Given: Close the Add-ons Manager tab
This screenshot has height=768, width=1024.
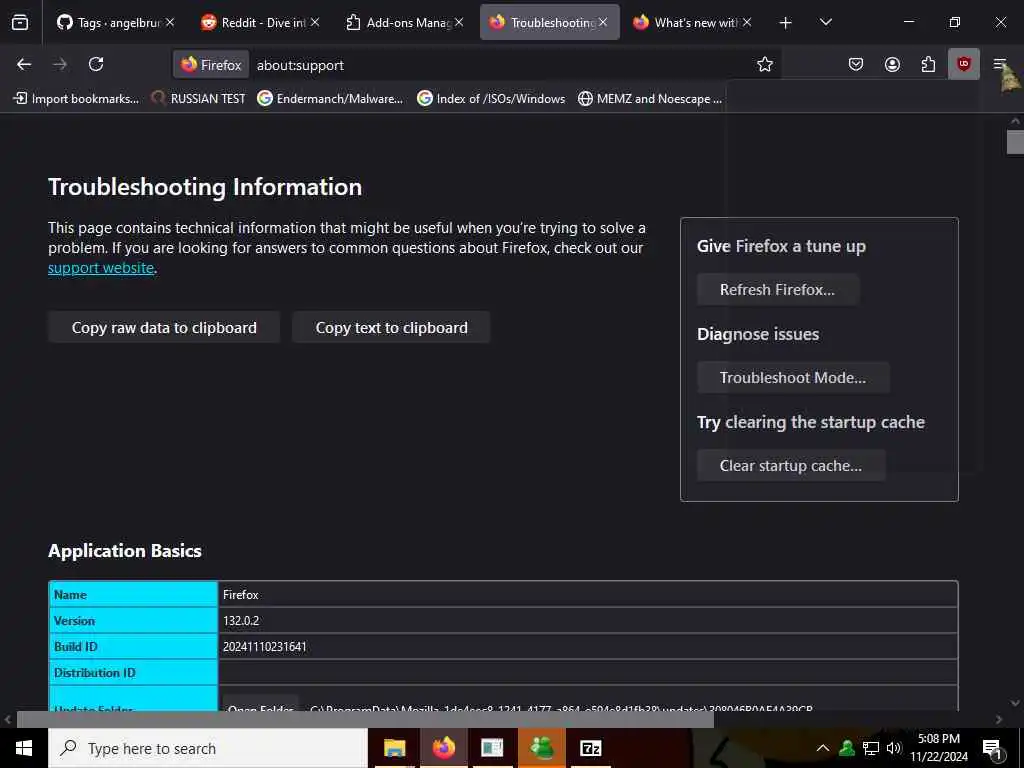Looking at the screenshot, I should point(459,22).
